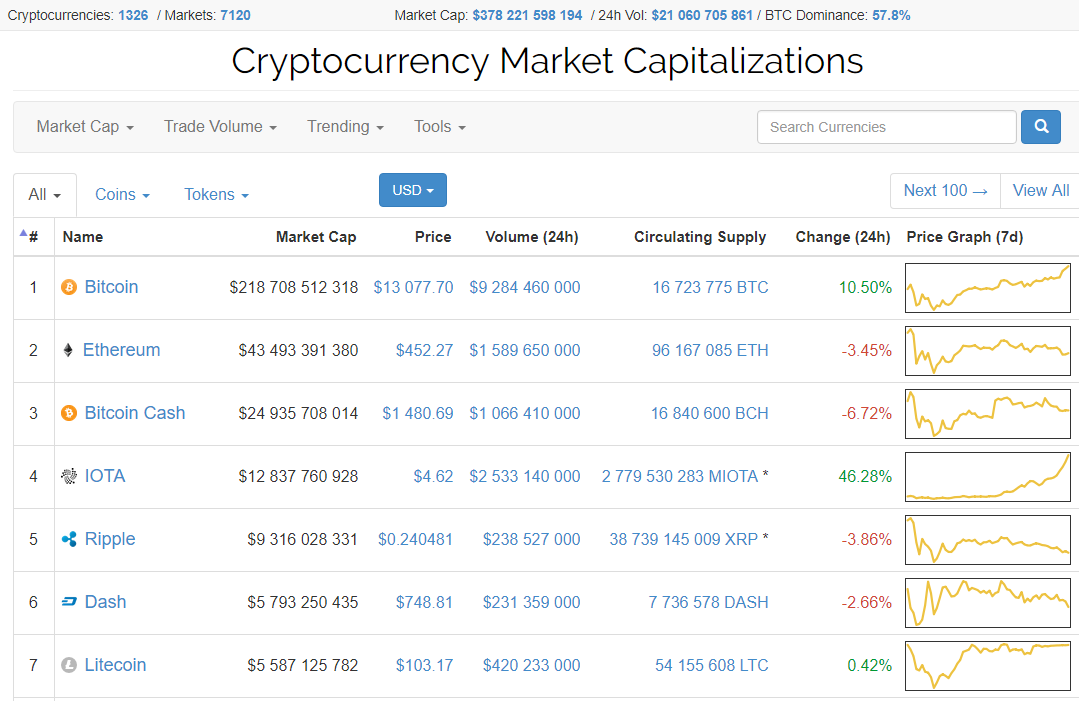Open the Trending menu
This screenshot has width=1079, height=701.
345,127
